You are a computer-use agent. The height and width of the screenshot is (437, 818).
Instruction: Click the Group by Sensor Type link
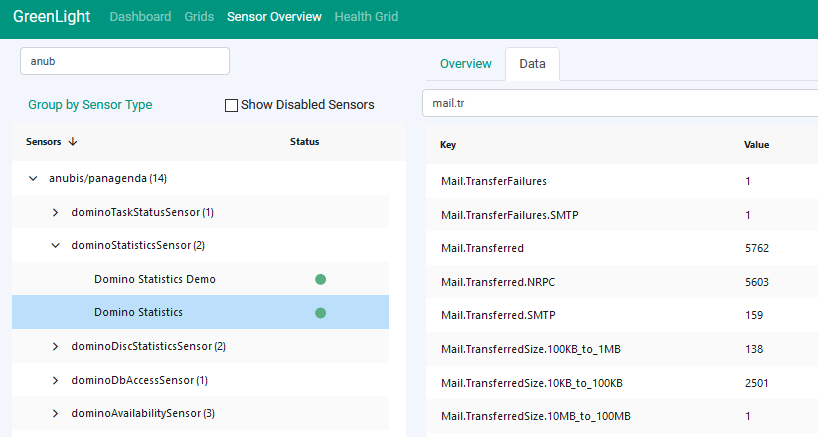coord(90,105)
